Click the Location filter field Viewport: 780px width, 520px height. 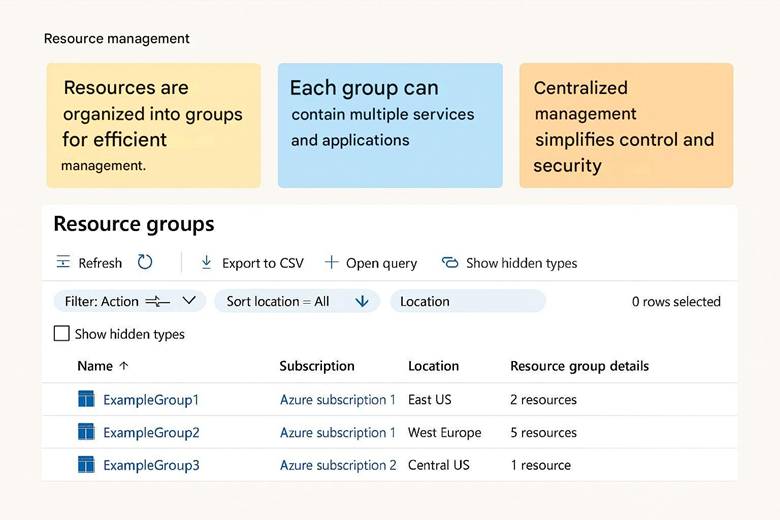click(467, 301)
